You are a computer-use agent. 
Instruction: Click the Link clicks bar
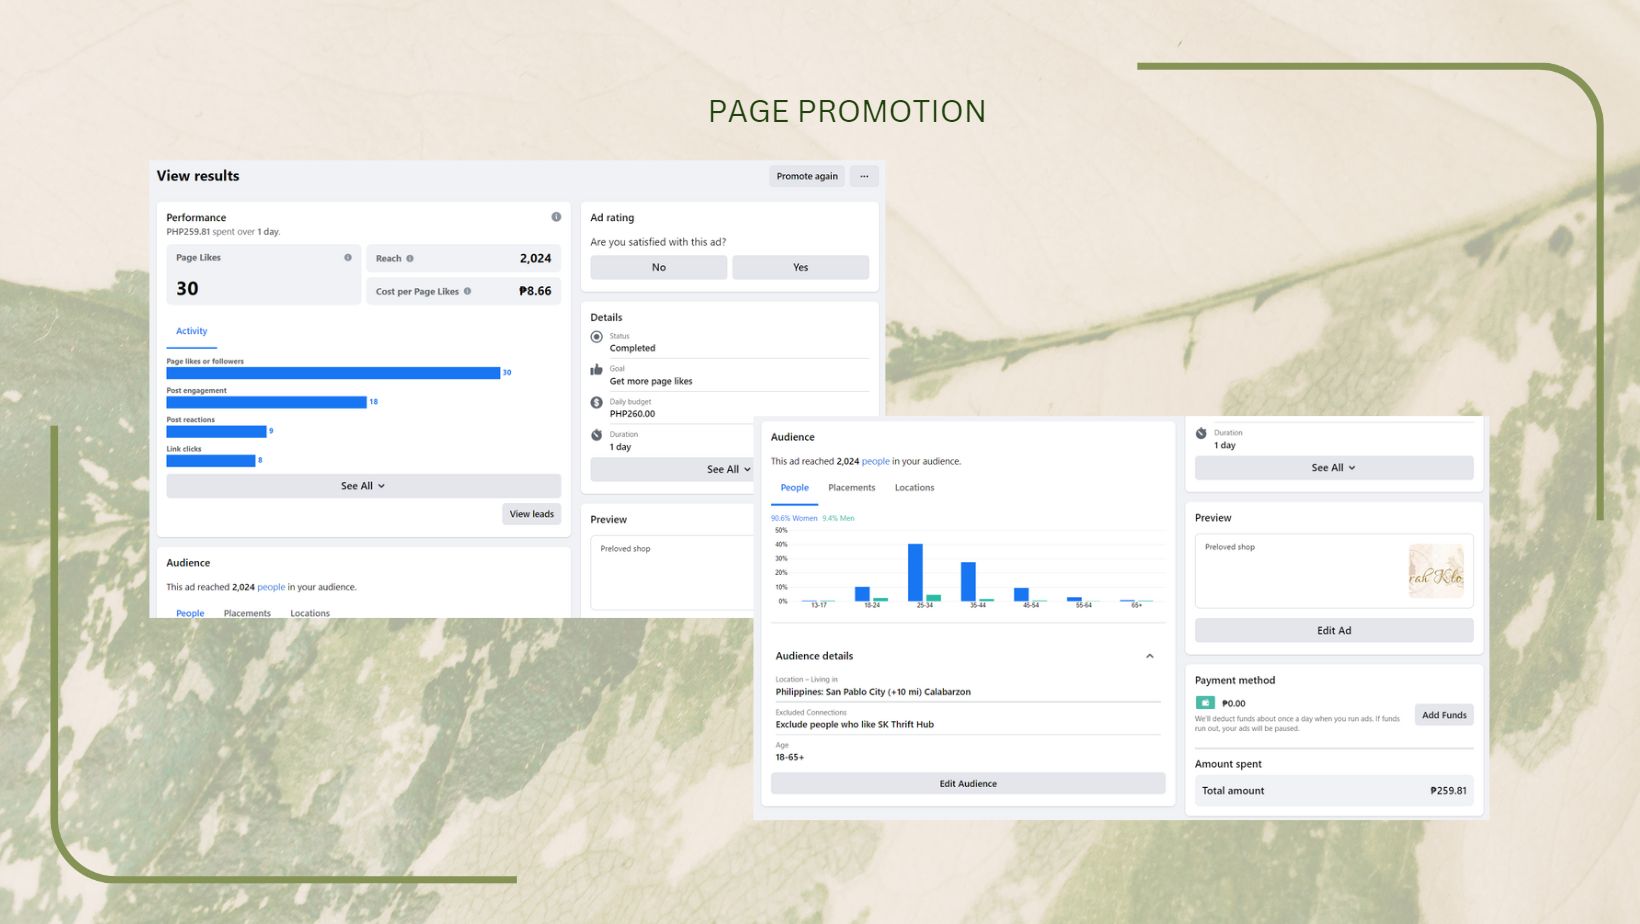pyautogui.click(x=211, y=461)
